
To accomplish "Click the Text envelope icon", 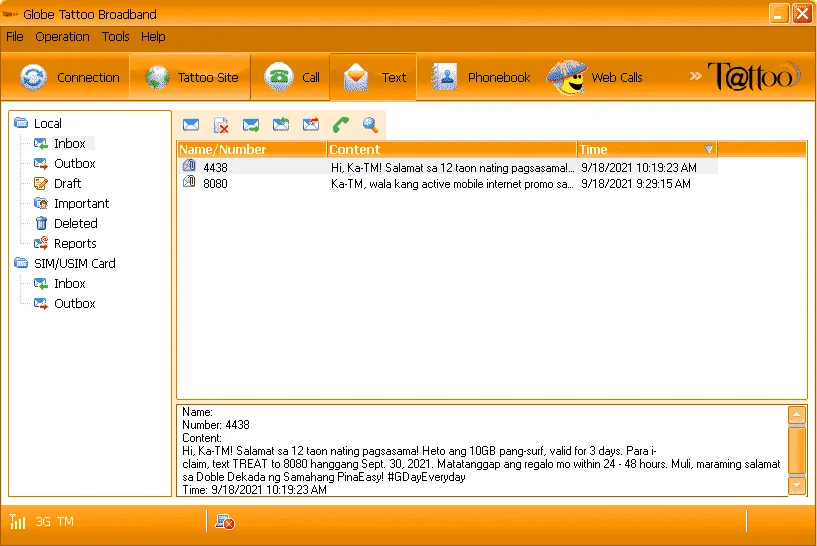I will [x=356, y=77].
